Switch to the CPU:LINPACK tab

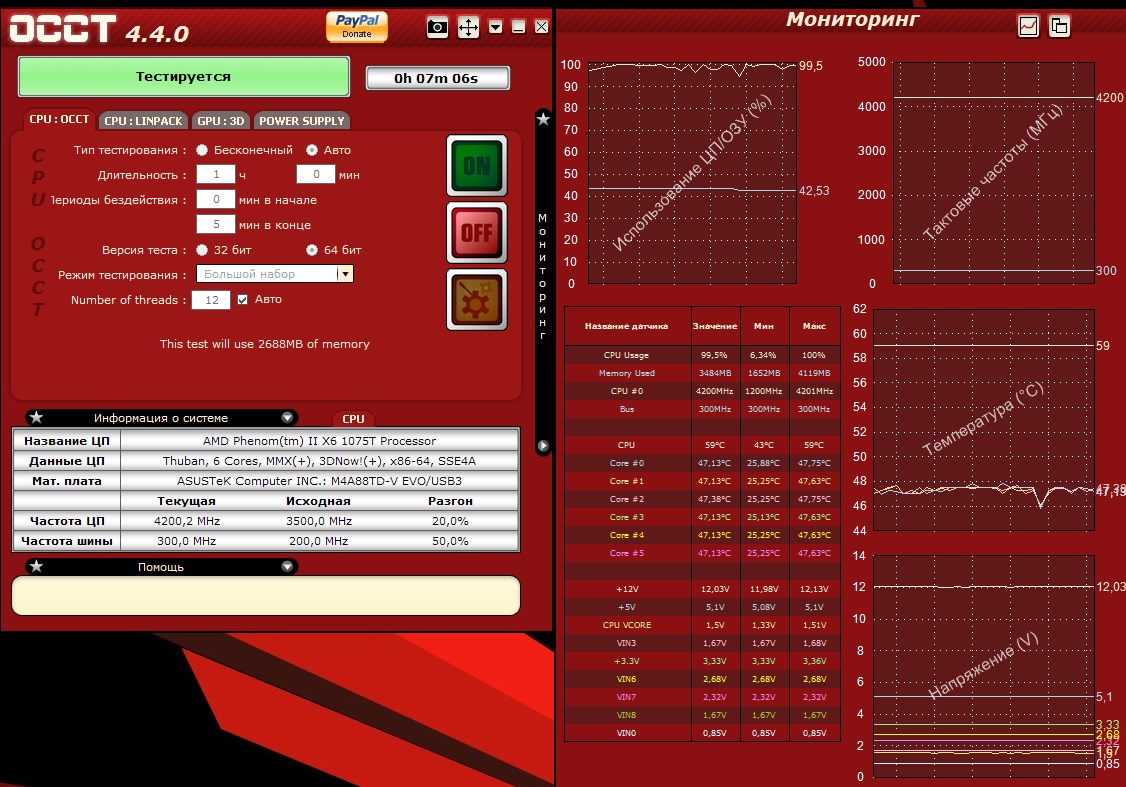tap(143, 121)
